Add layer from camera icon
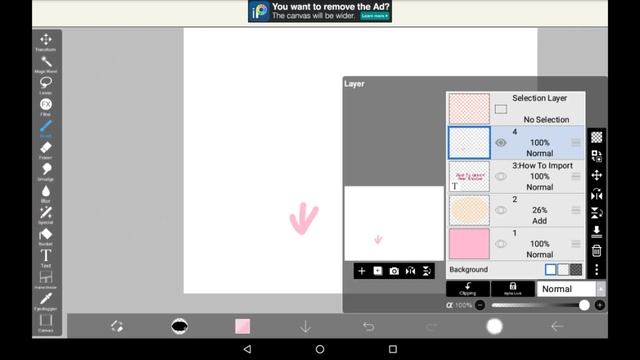This screenshot has width=640, height=360. (x=394, y=271)
